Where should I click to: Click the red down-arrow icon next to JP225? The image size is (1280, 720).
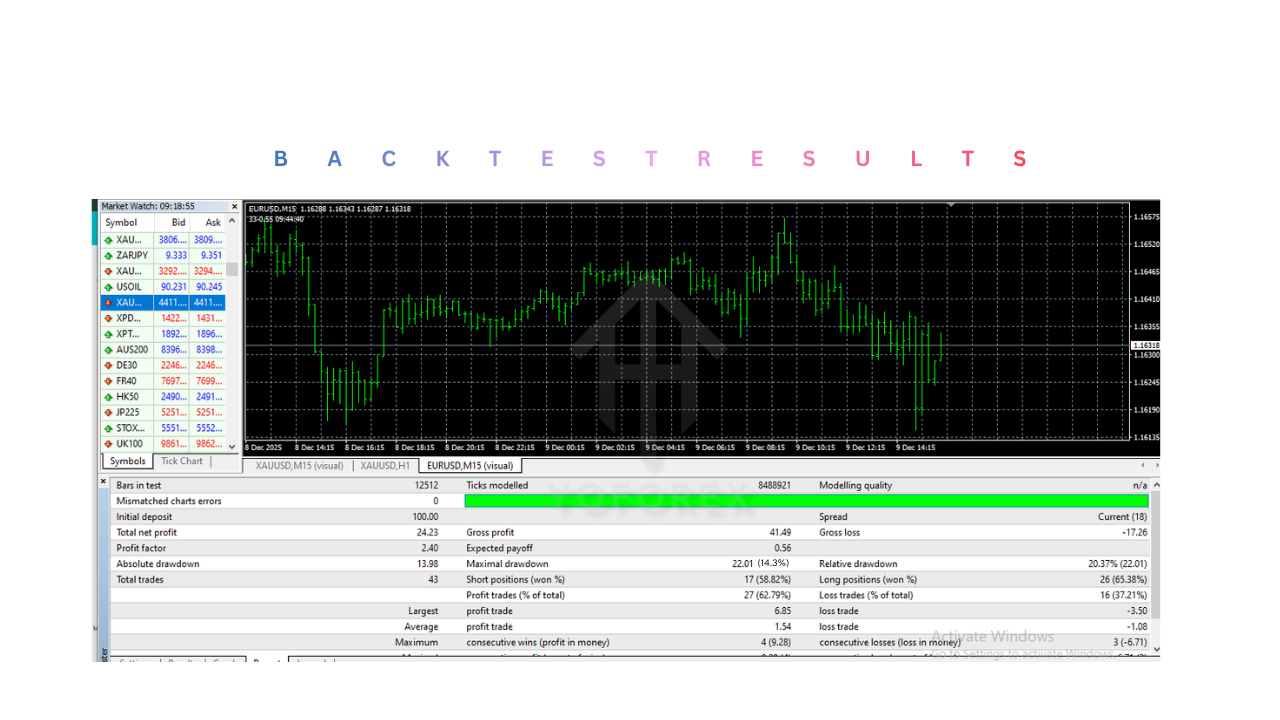[x=109, y=412]
